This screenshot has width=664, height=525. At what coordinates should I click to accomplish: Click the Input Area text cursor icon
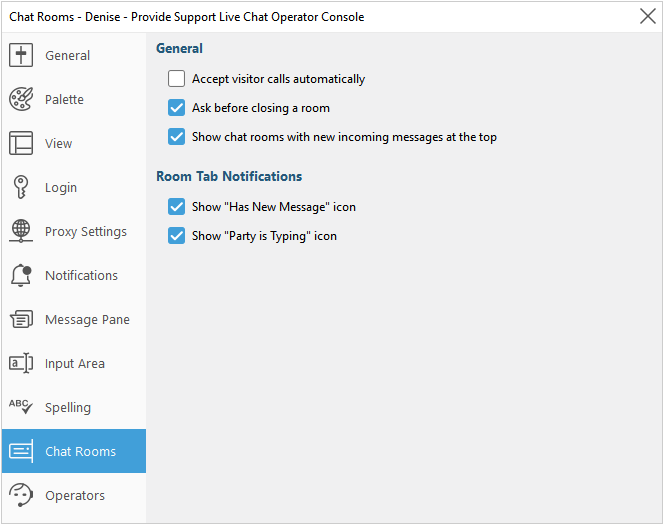(21, 363)
